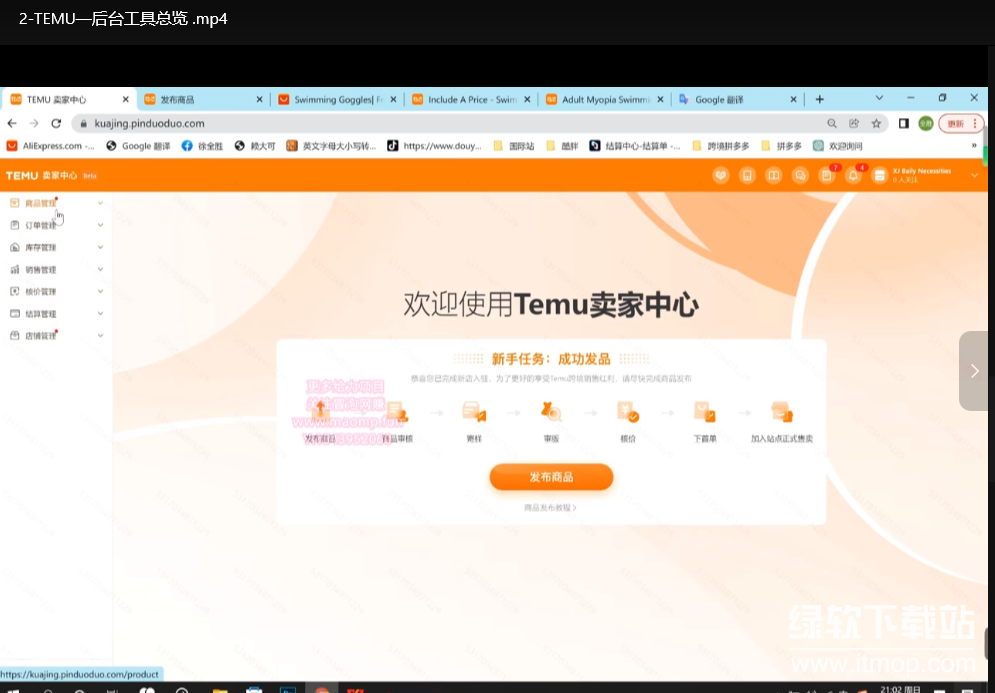This screenshot has height=693, width=995.
Task: Click the notification bell icon in header
Action: [853, 175]
